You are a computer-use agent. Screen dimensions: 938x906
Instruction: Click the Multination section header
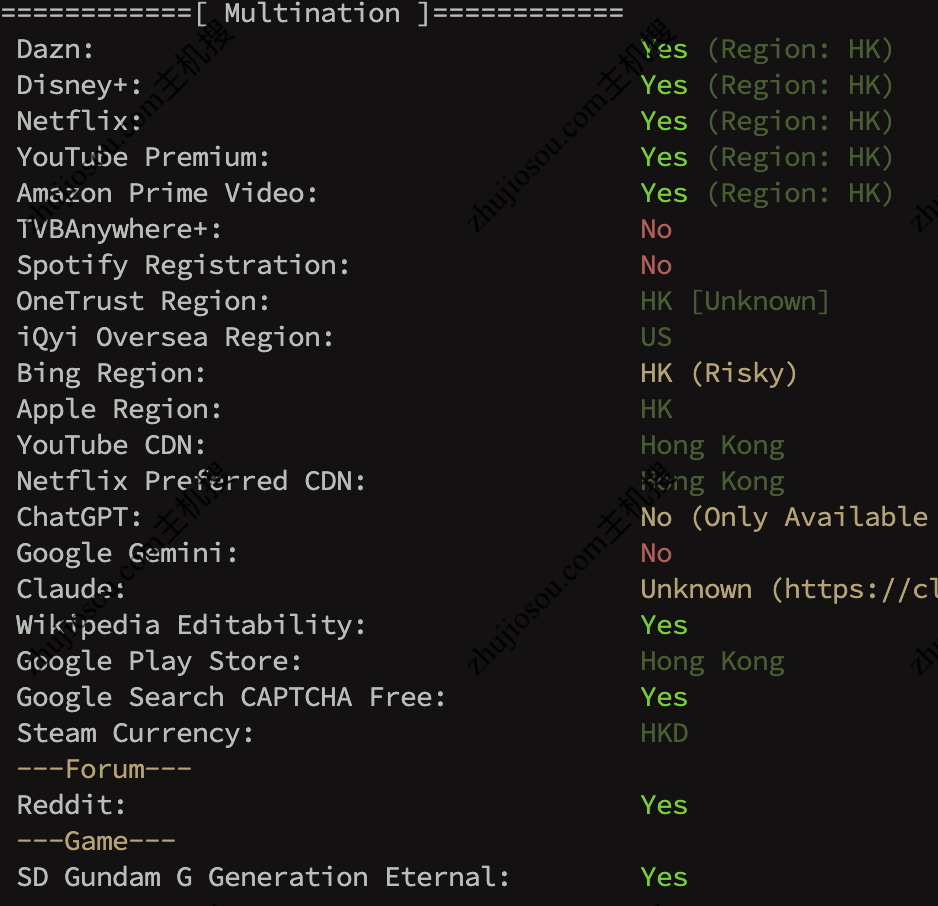click(x=312, y=13)
